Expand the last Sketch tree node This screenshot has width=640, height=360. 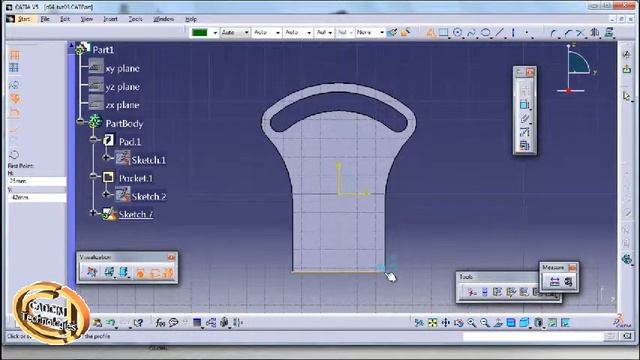(93, 213)
